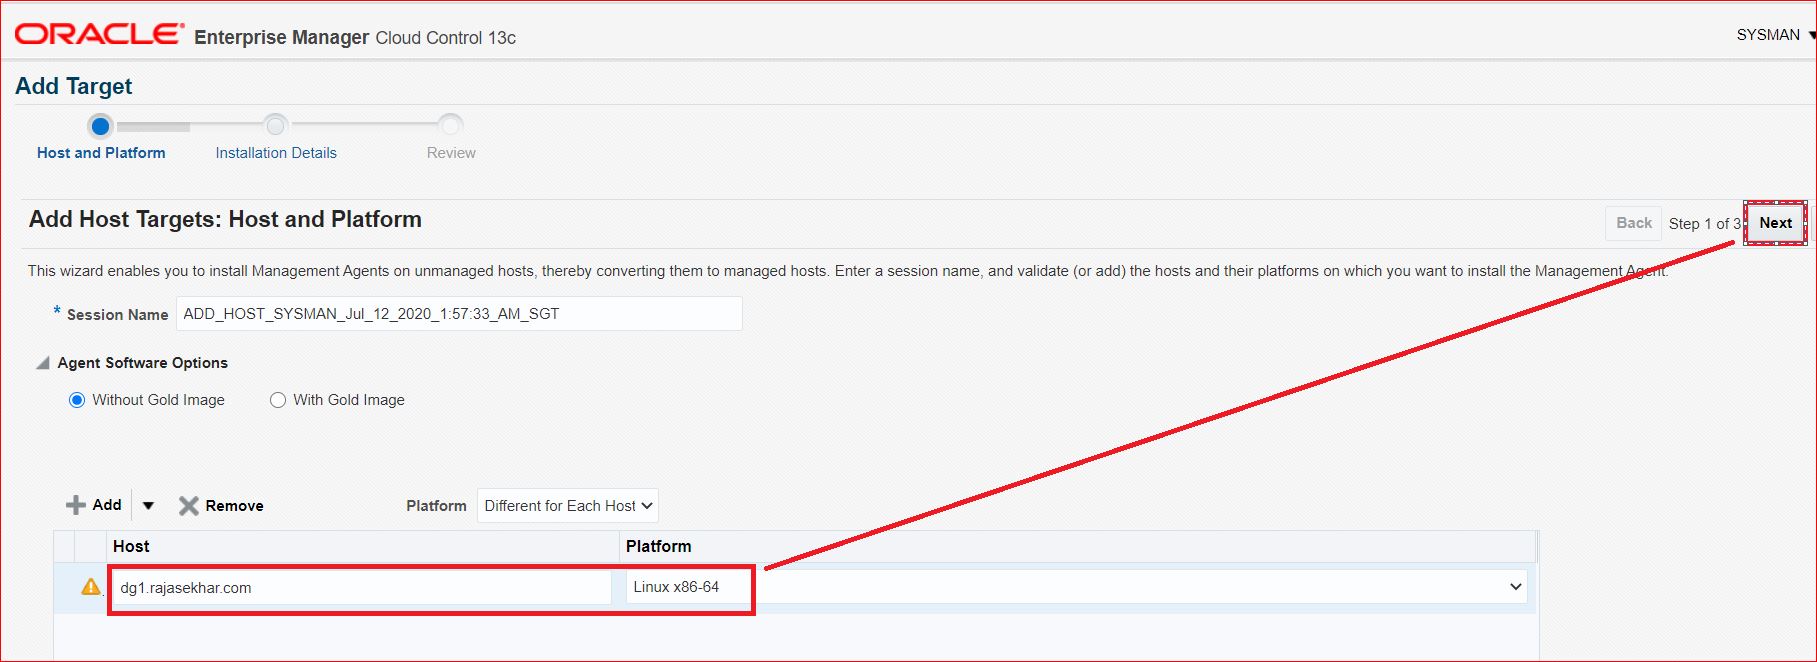Open the Add dropdown arrow menu

[x=148, y=506]
